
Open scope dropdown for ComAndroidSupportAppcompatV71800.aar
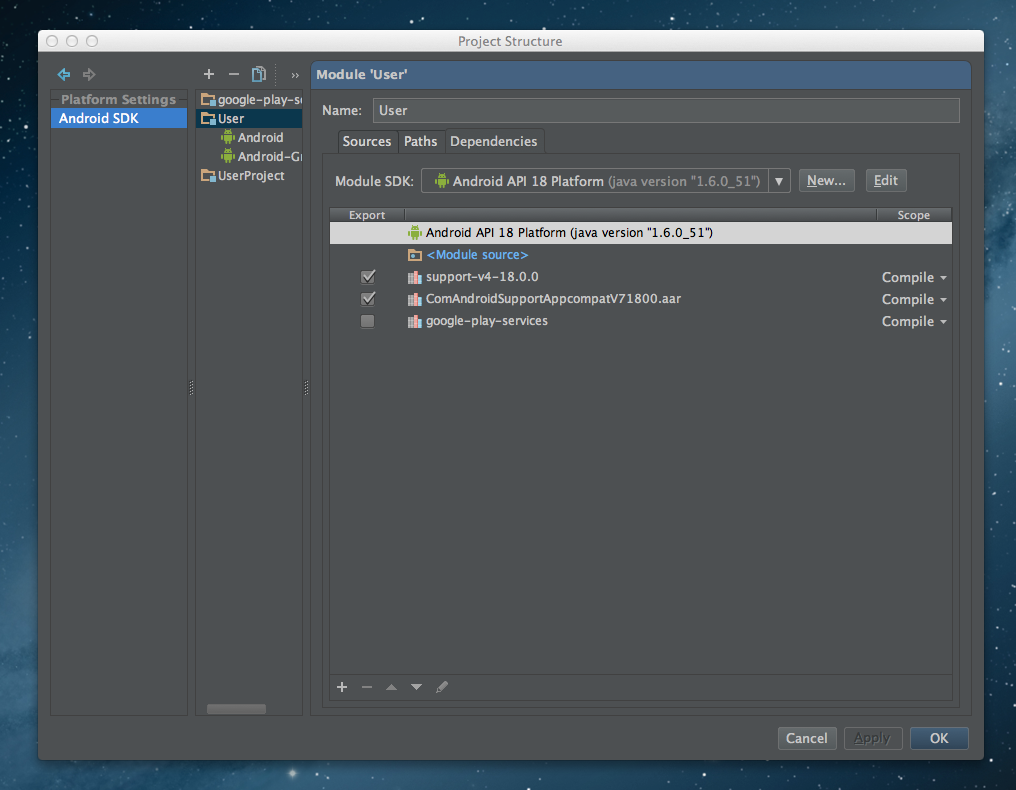coord(914,299)
